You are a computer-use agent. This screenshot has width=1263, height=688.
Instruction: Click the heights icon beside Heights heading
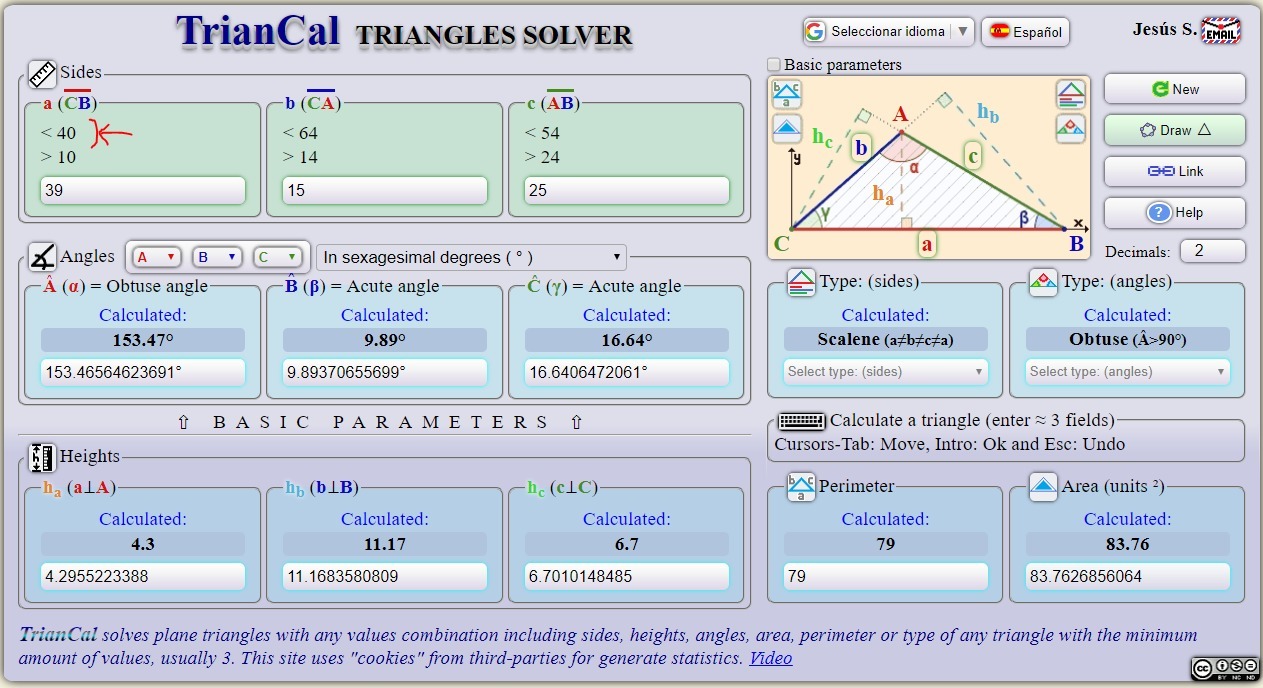[42, 457]
